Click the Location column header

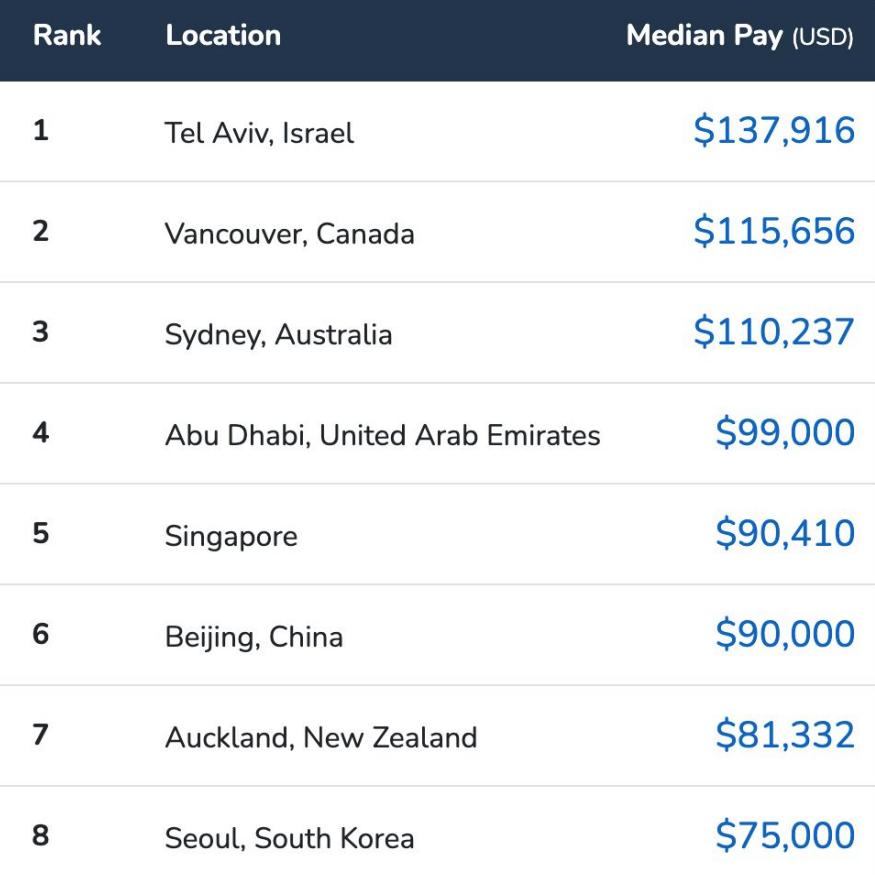(223, 35)
